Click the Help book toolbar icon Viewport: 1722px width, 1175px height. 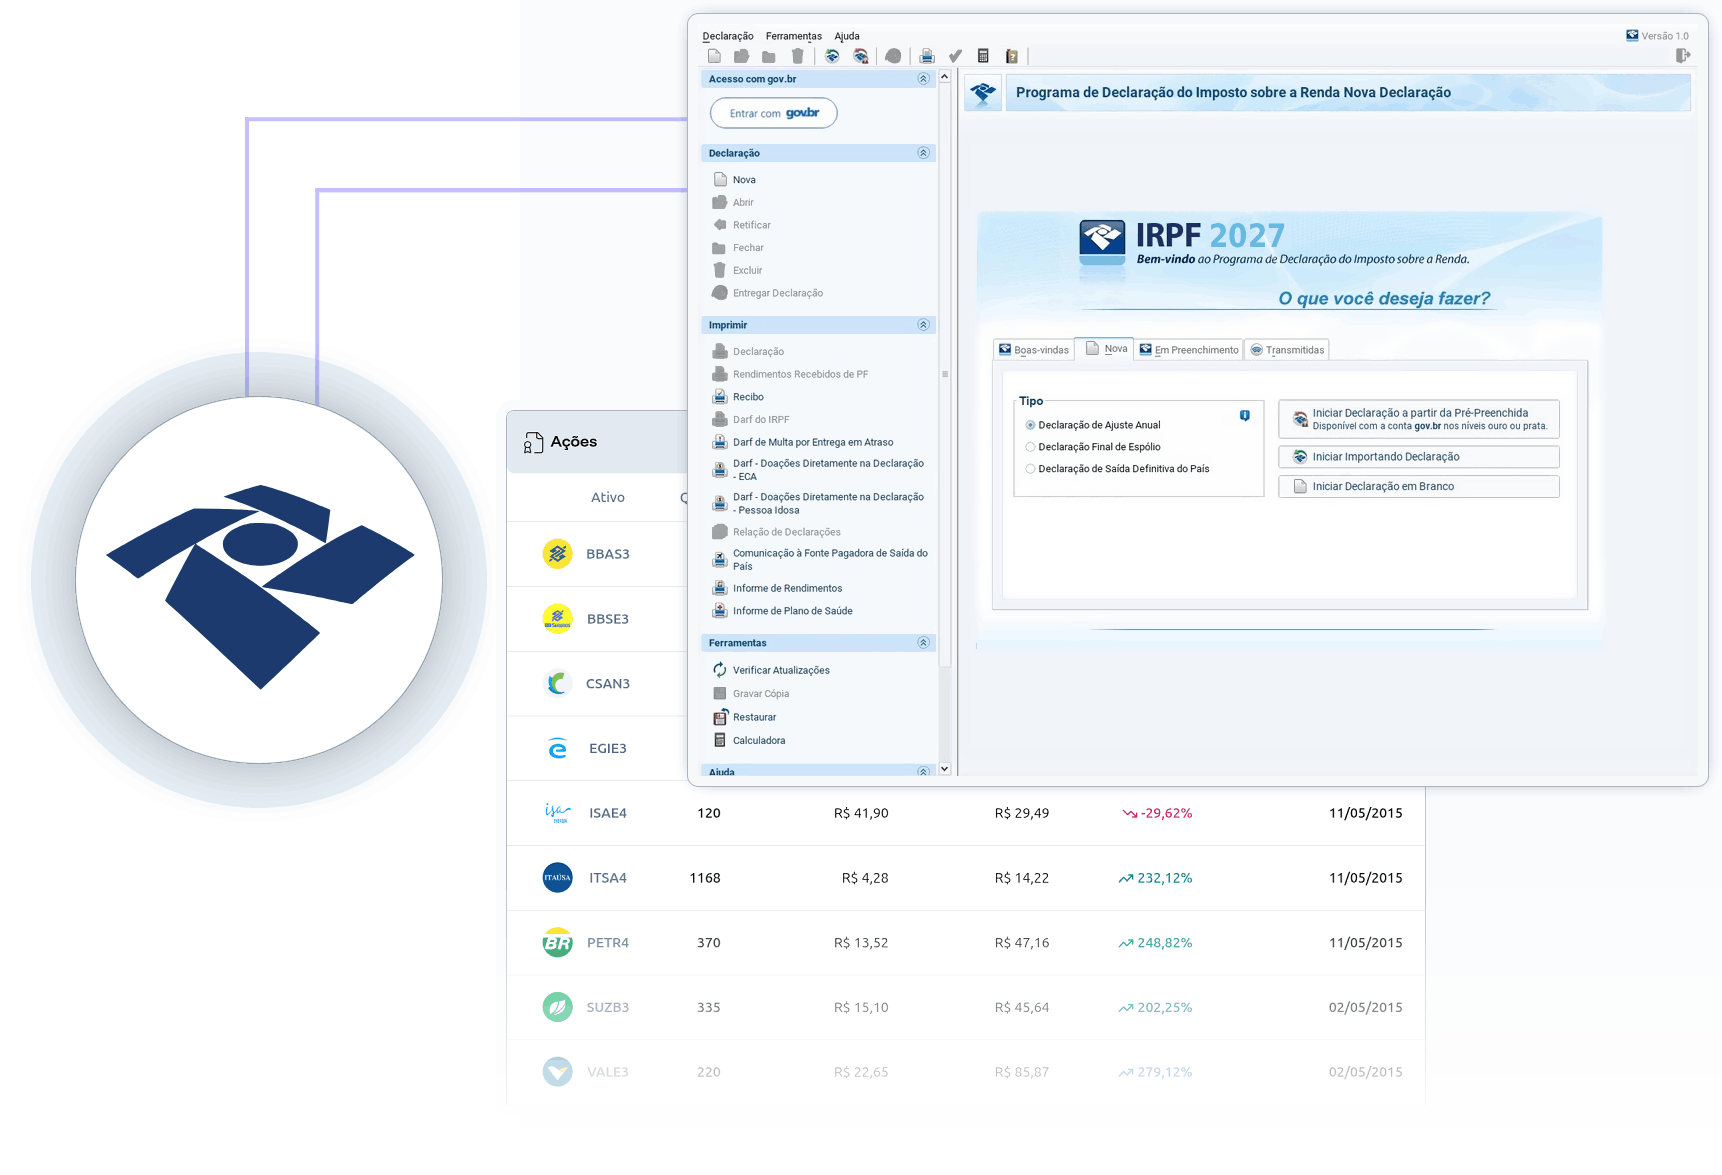click(1012, 56)
